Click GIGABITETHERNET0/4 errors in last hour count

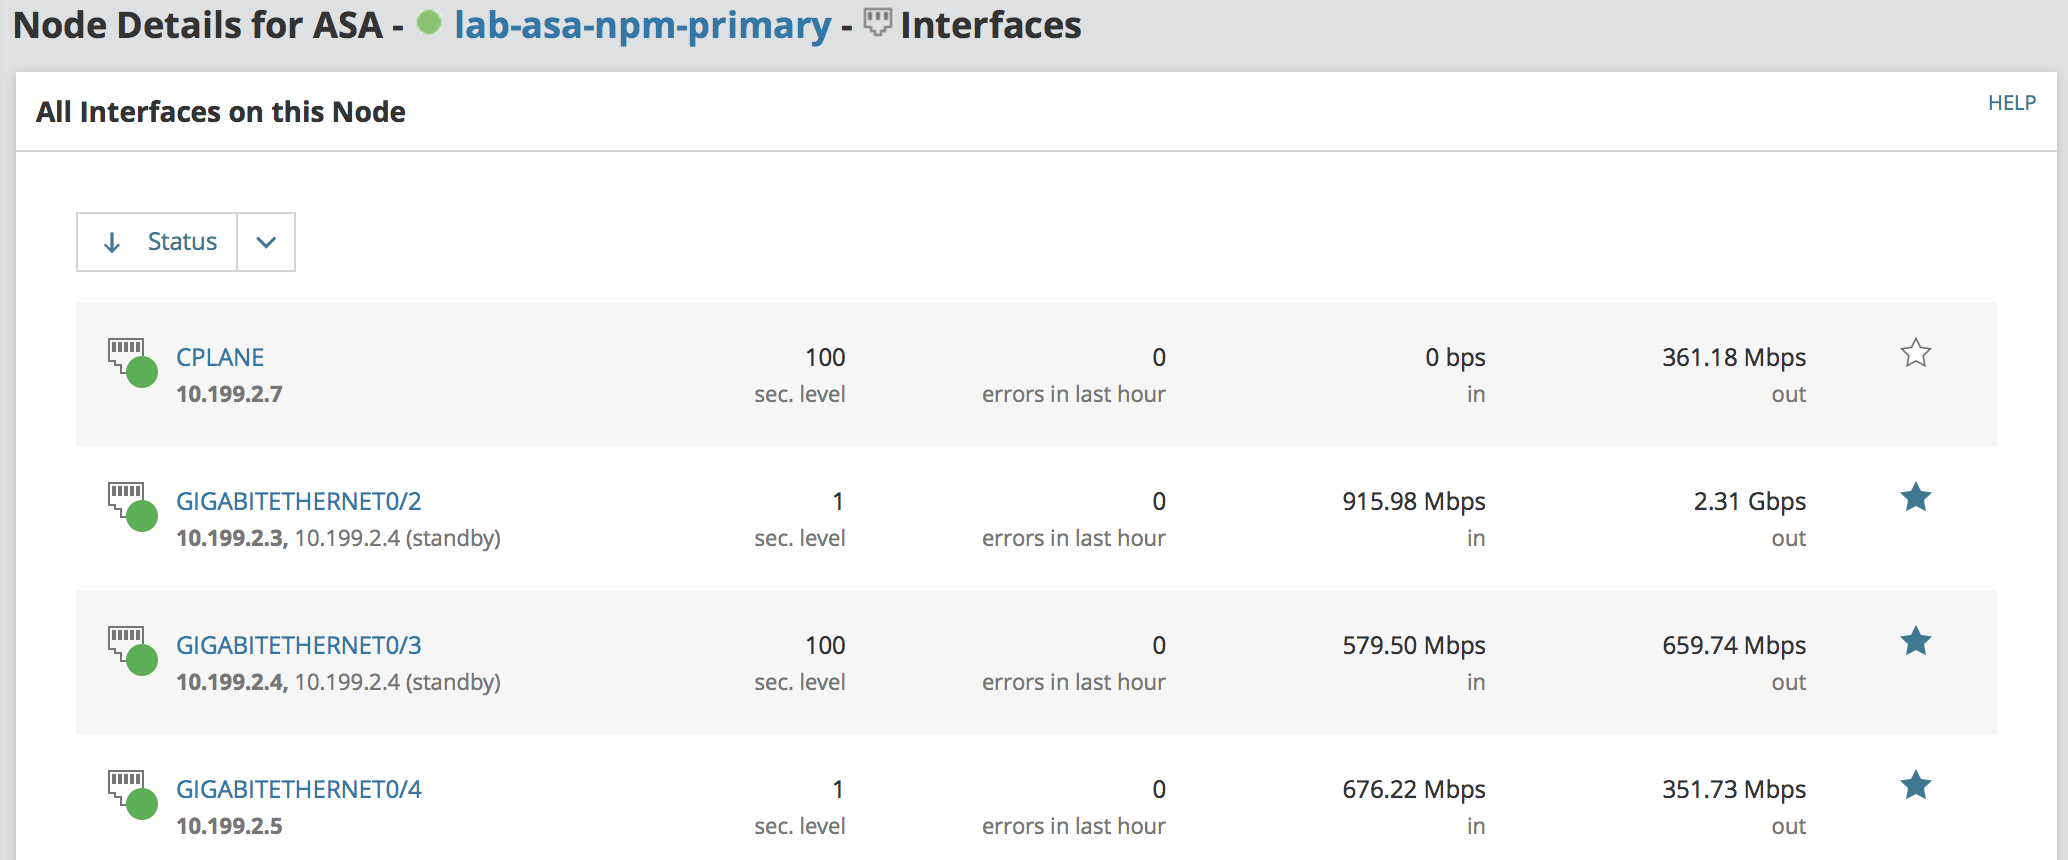click(1159, 789)
